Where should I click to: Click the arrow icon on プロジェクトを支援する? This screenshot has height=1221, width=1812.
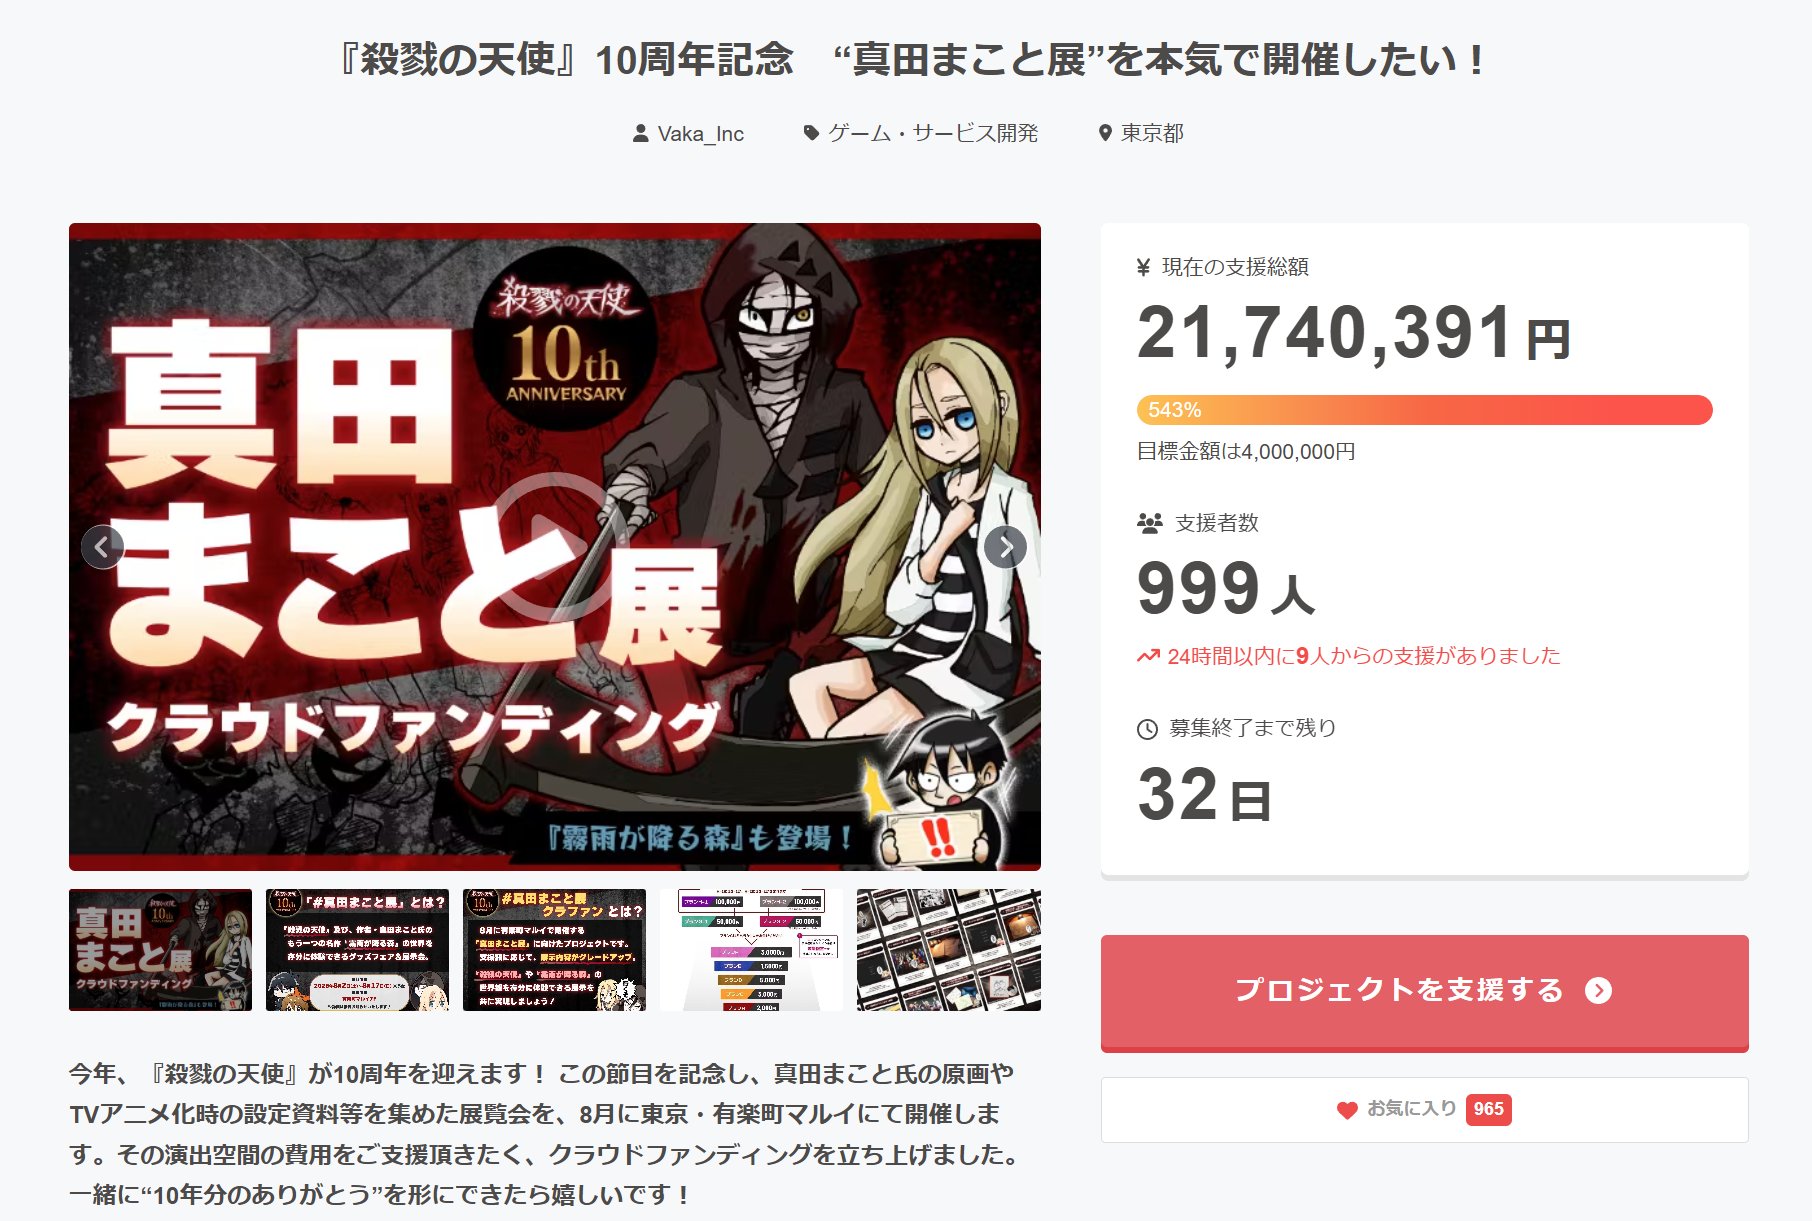point(1598,990)
